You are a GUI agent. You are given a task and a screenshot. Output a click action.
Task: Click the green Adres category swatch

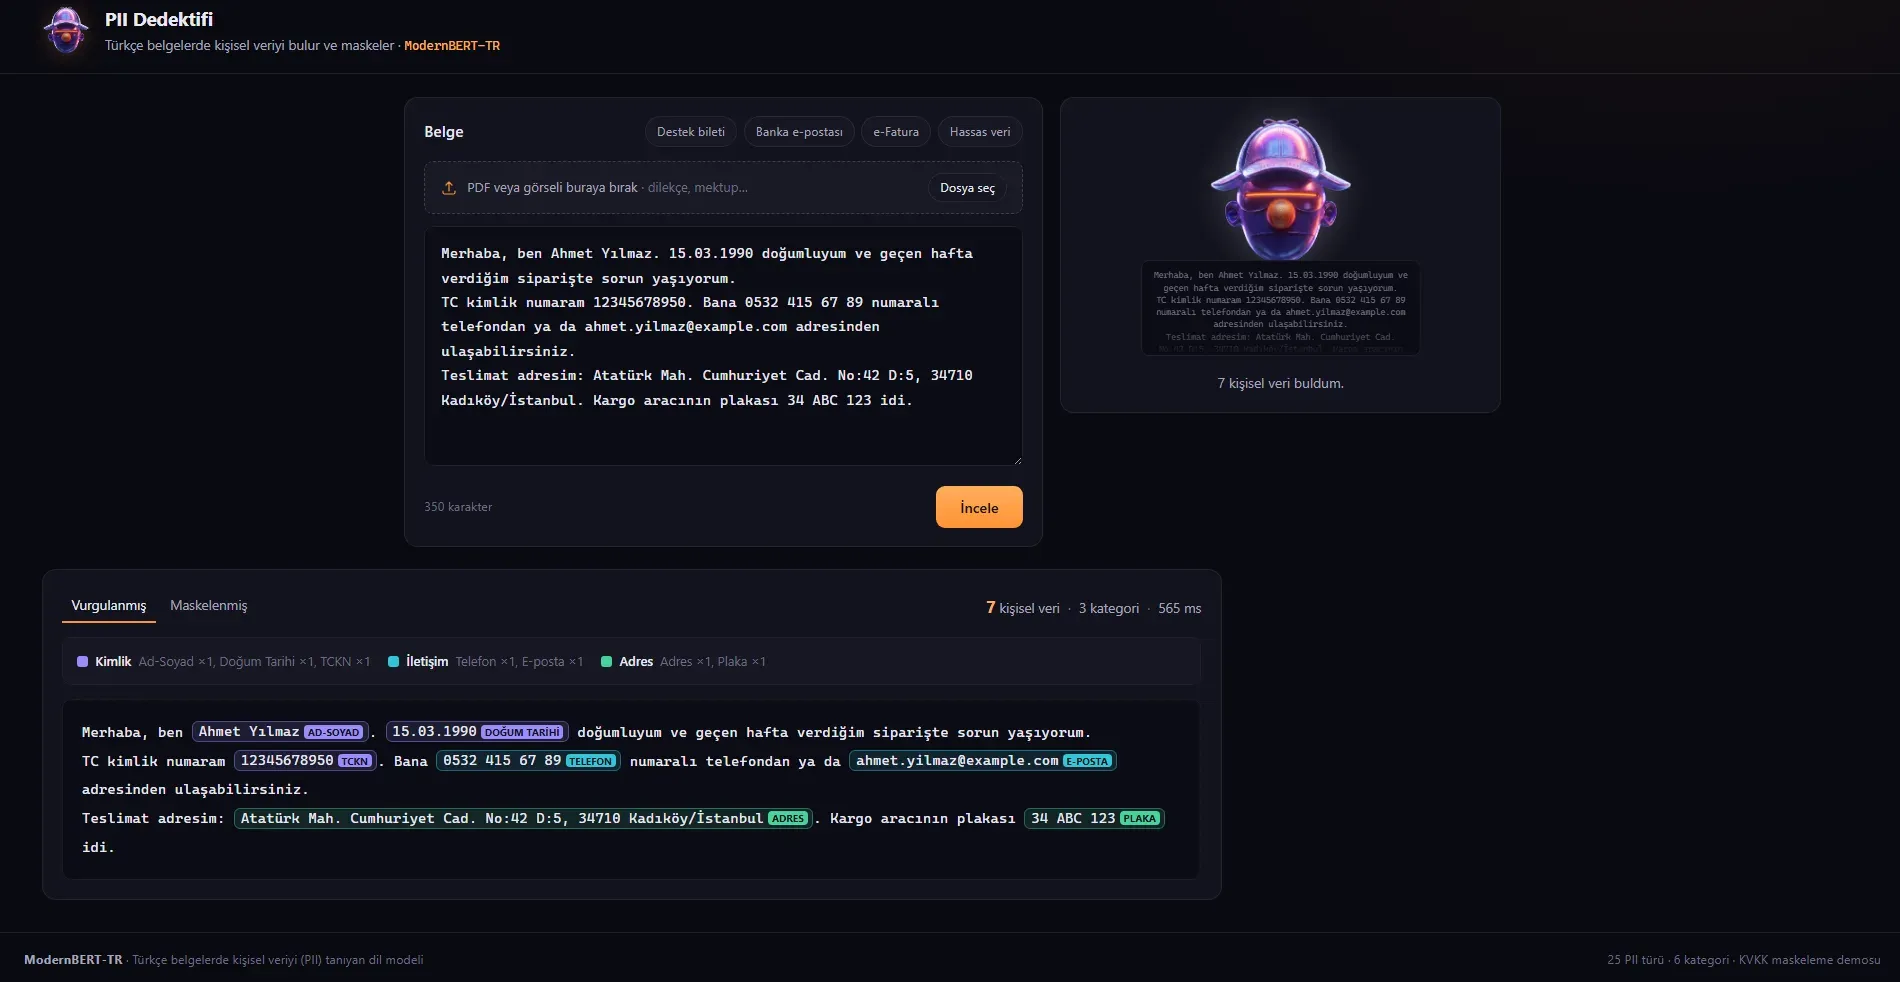[x=607, y=662]
